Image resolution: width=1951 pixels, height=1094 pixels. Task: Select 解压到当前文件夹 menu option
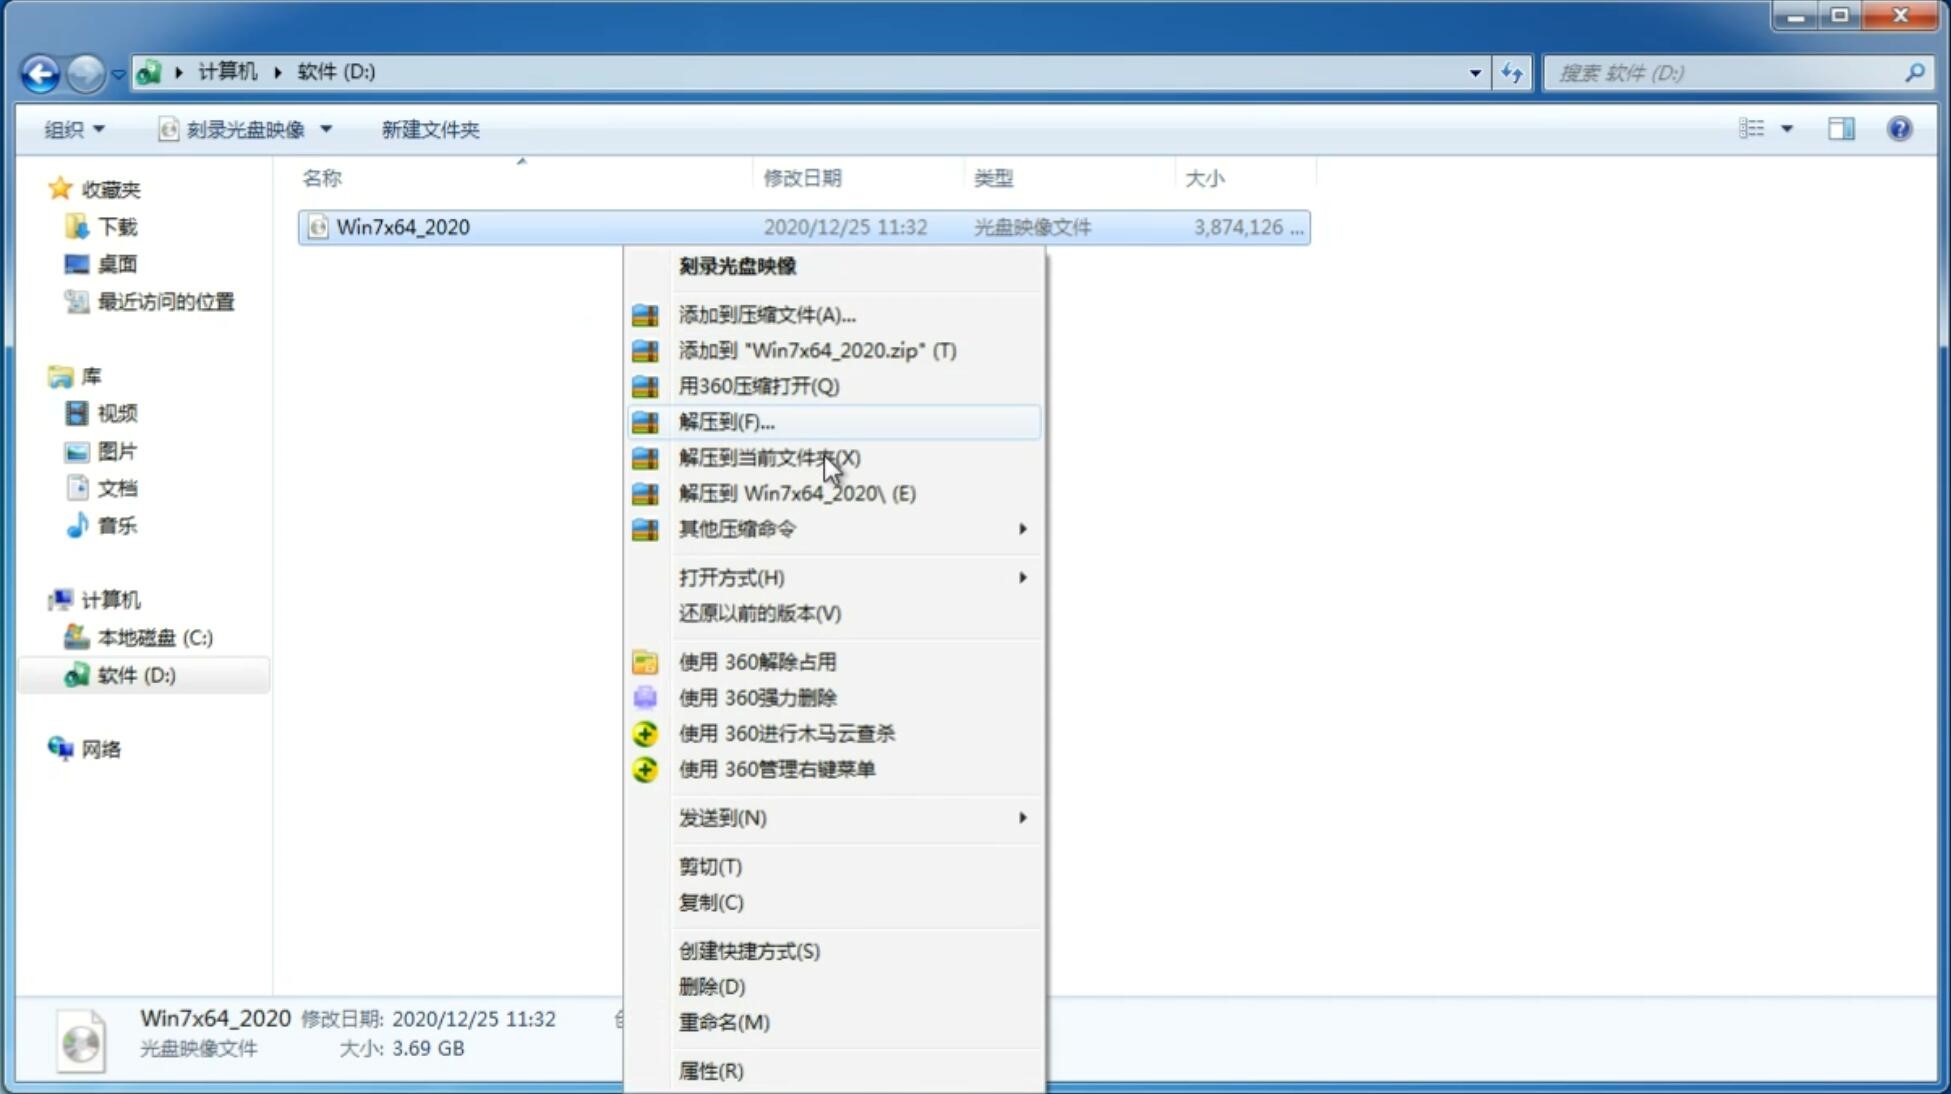pyautogui.click(x=769, y=457)
